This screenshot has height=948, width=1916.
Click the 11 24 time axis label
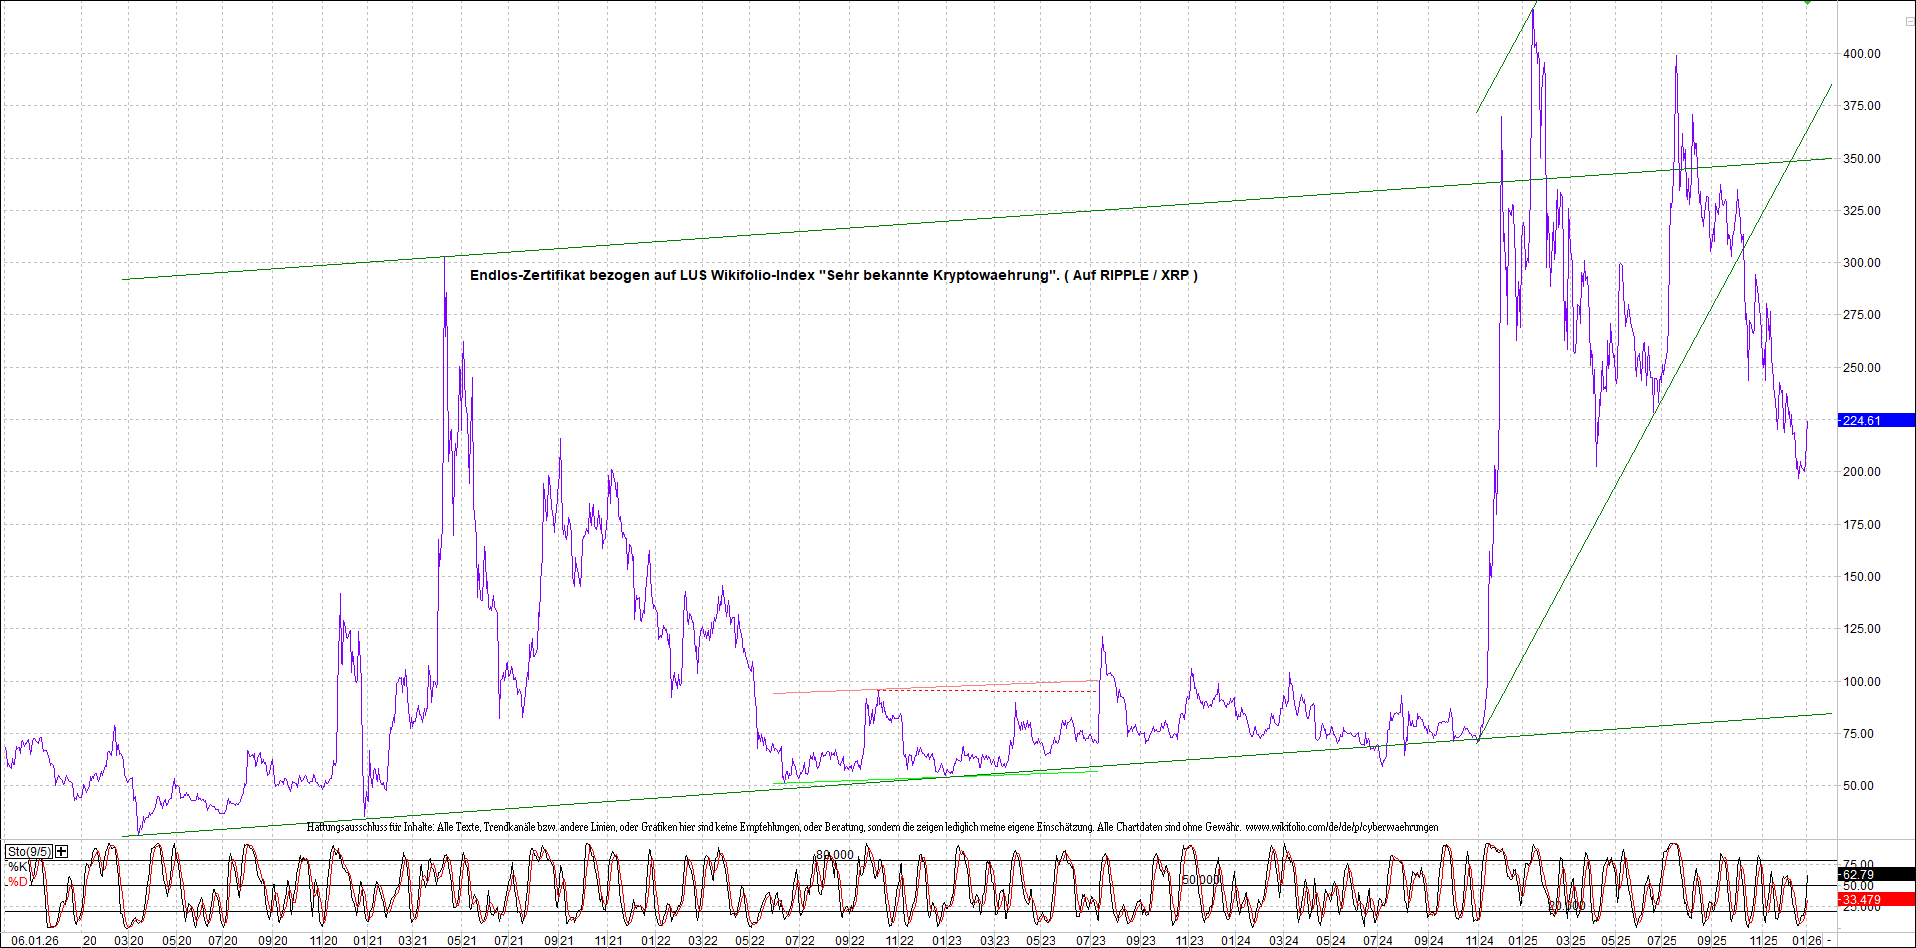(1479, 941)
